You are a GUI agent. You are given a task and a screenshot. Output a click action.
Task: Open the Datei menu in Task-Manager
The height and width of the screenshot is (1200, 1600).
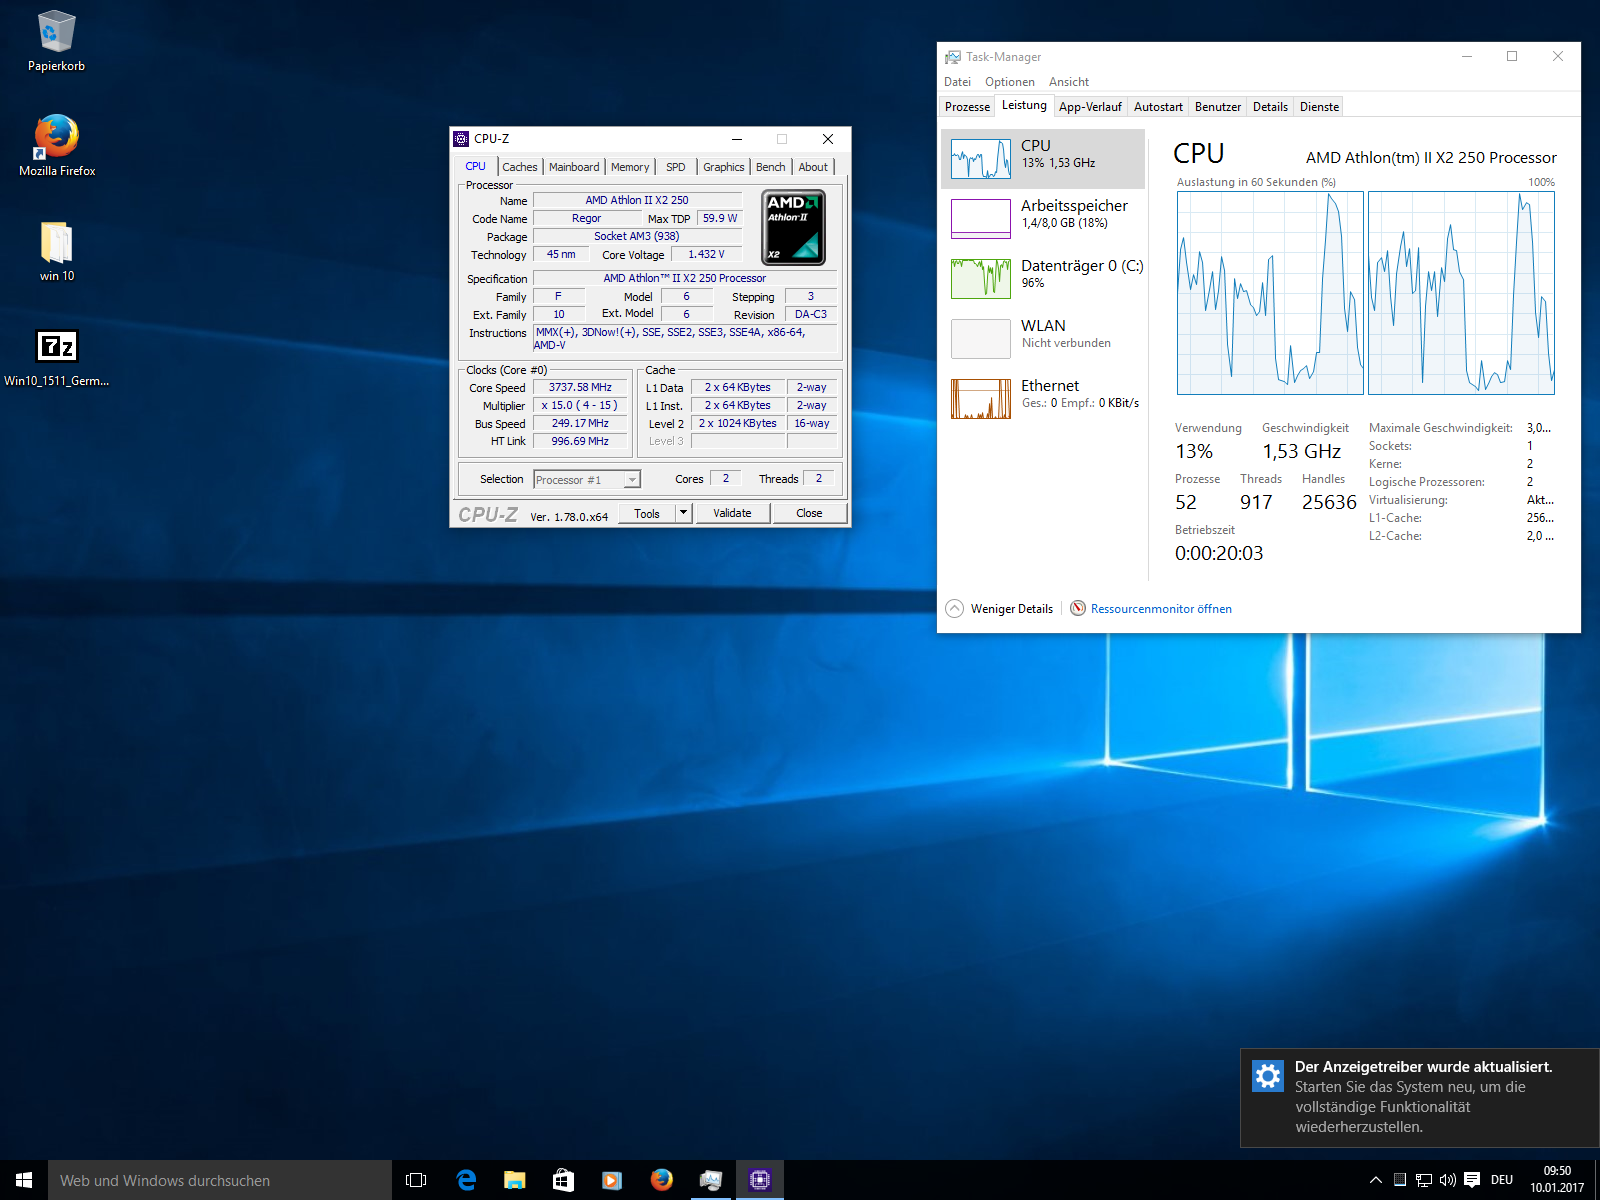point(957,82)
